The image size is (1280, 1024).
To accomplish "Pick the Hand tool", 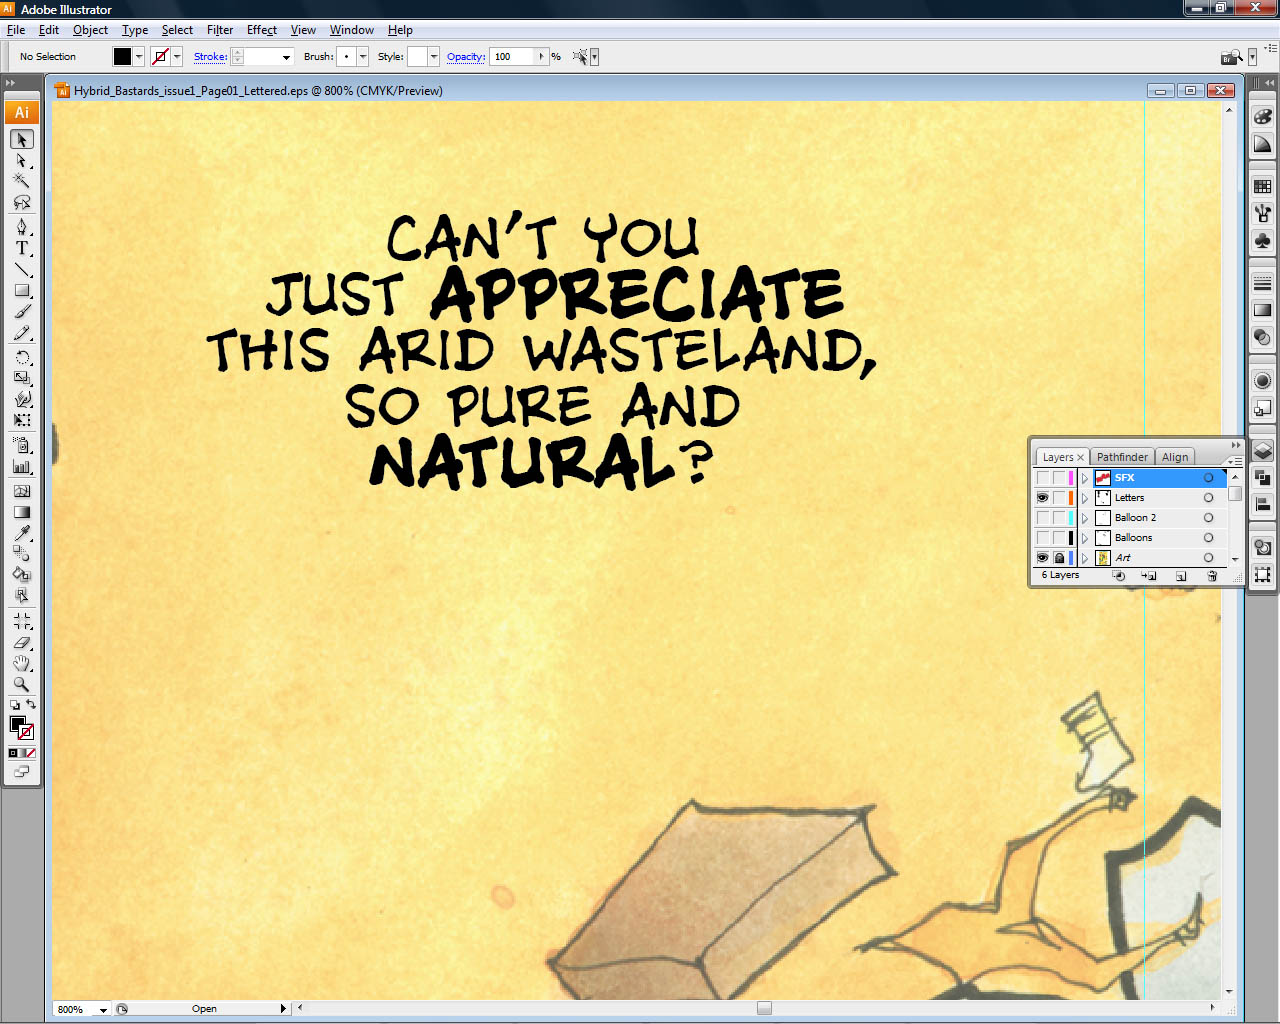I will (22, 664).
